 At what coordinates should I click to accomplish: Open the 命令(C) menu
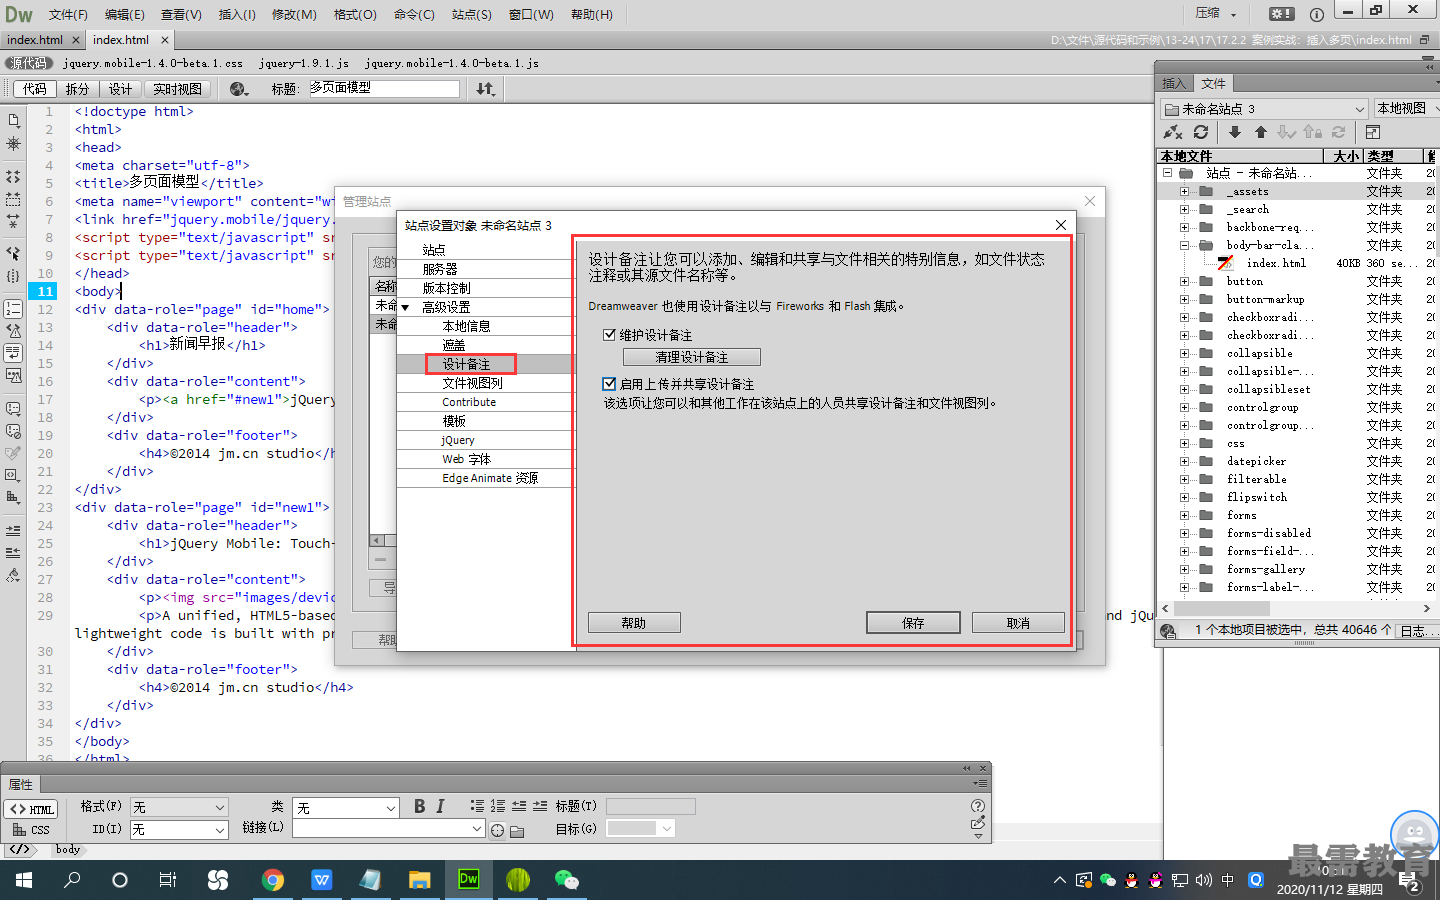(x=414, y=14)
